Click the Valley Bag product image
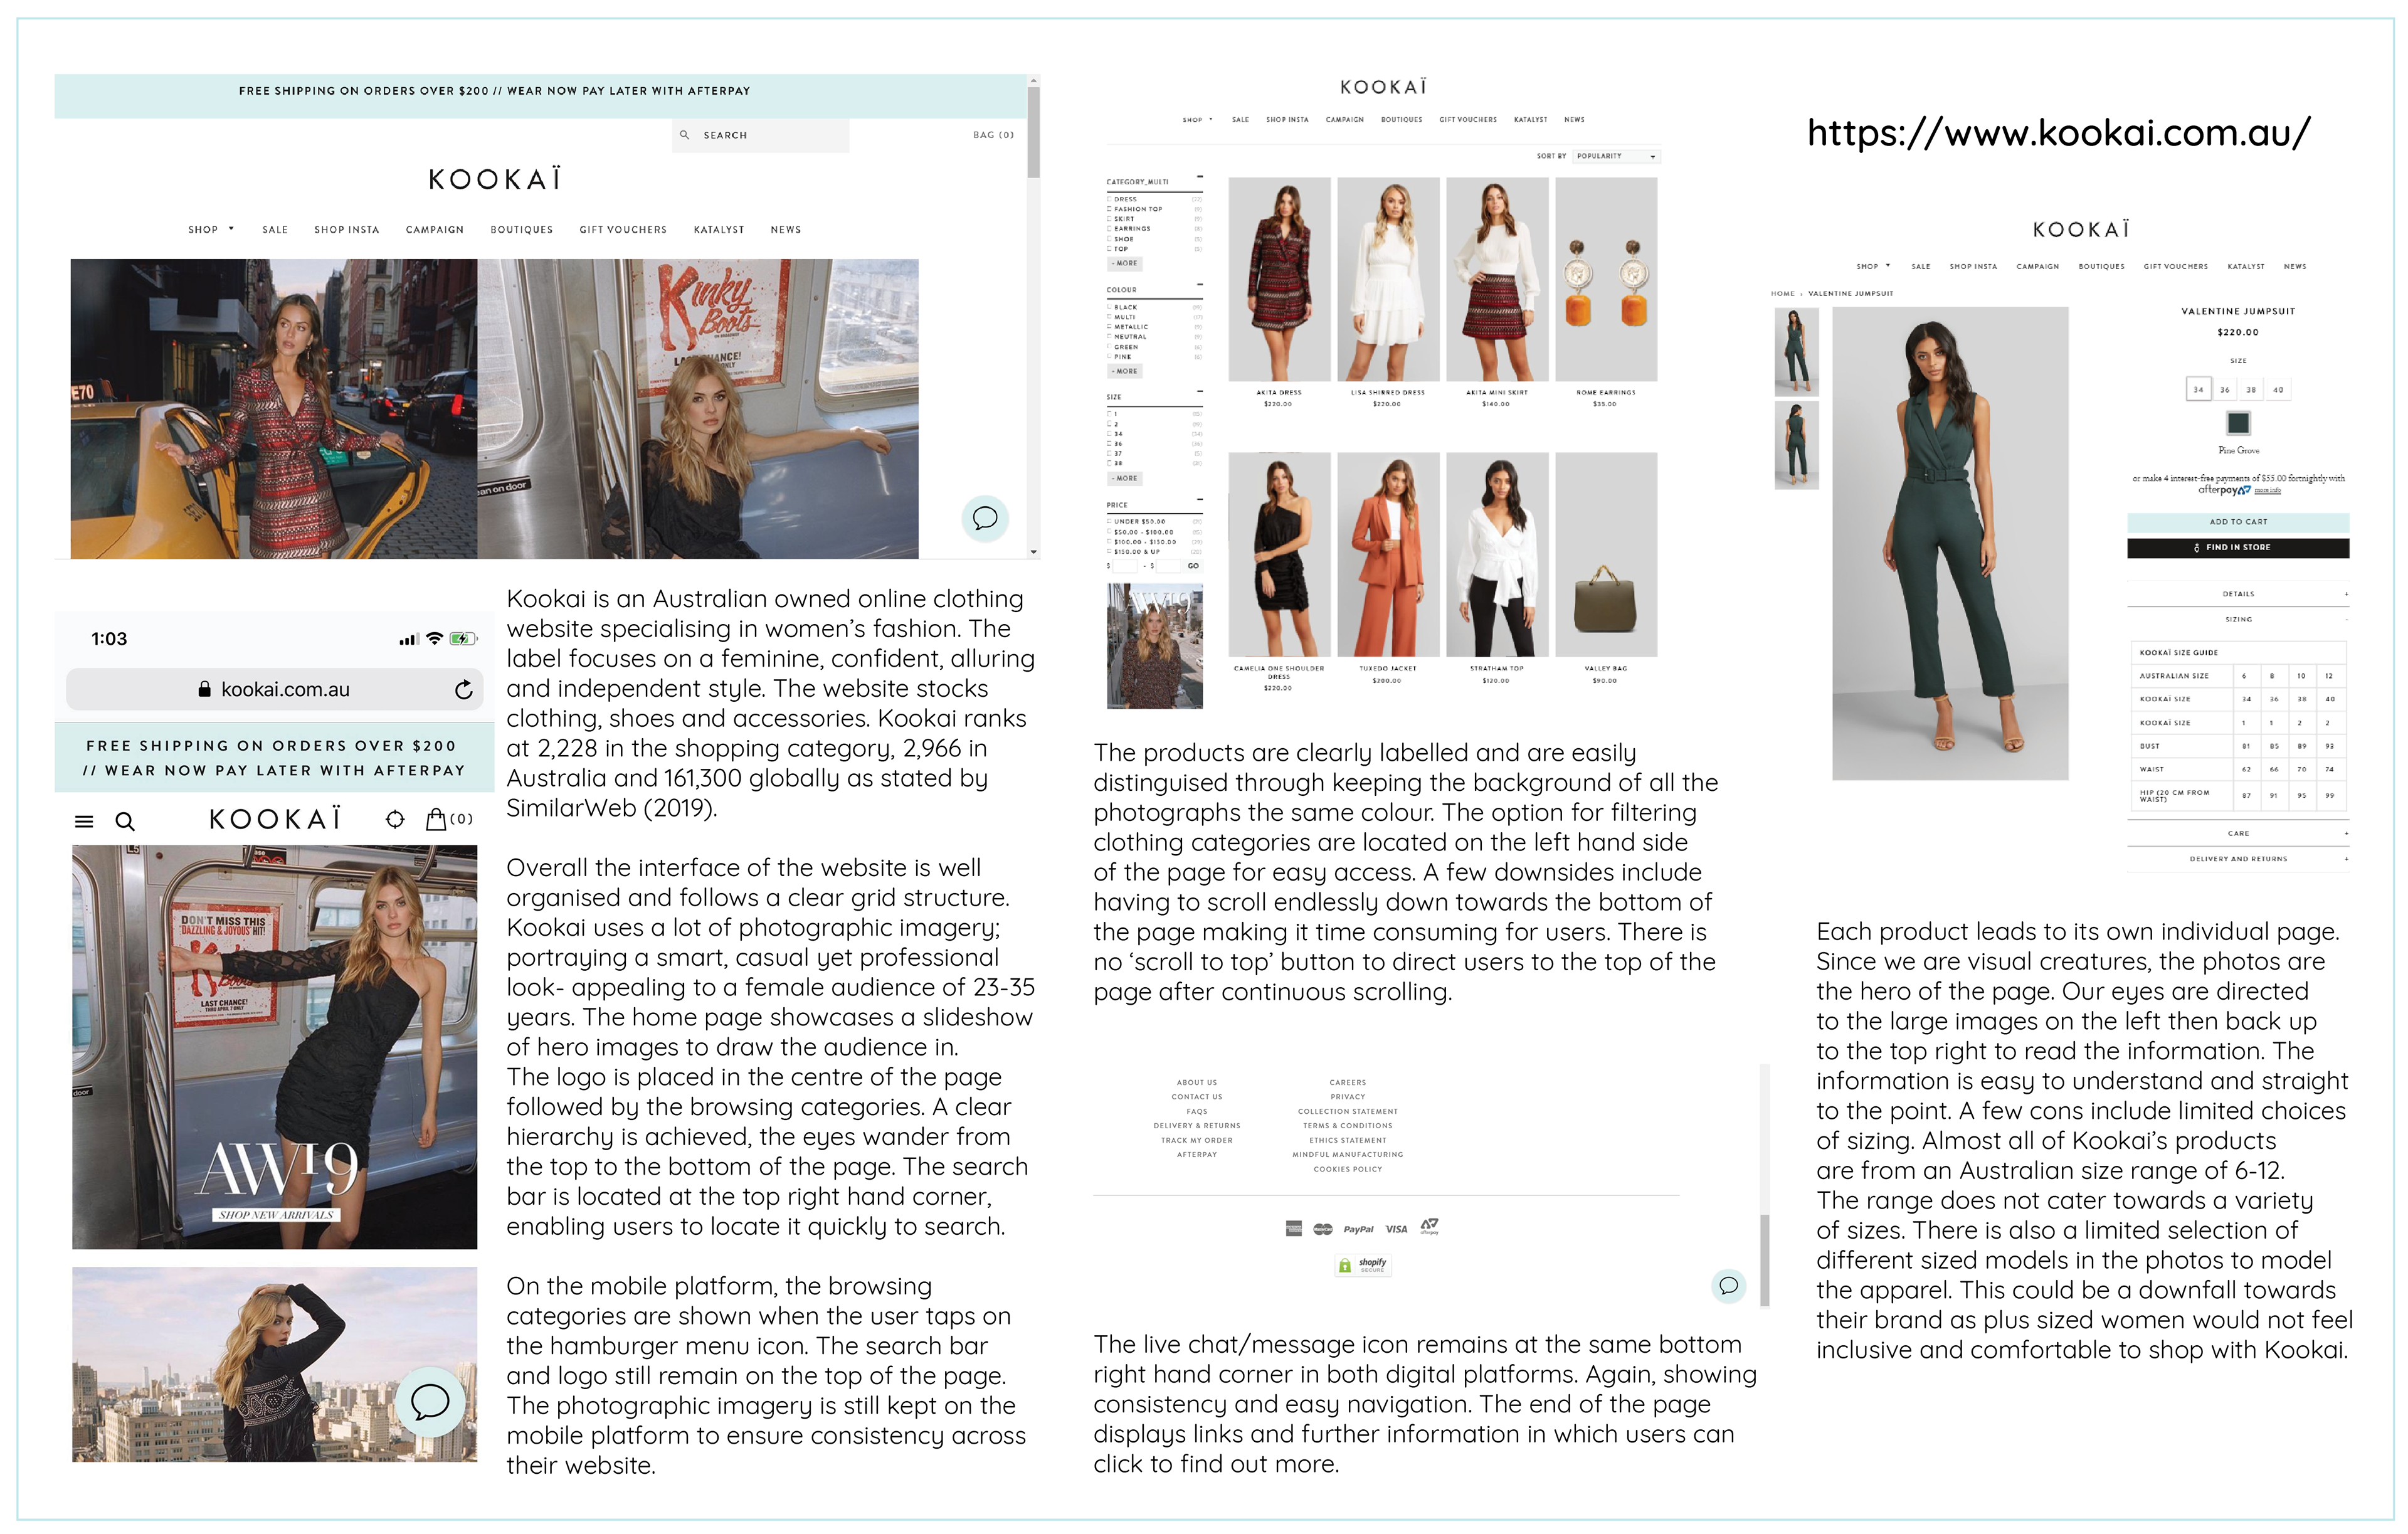This screenshot has height=1534, width=2408. pos(1605,555)
